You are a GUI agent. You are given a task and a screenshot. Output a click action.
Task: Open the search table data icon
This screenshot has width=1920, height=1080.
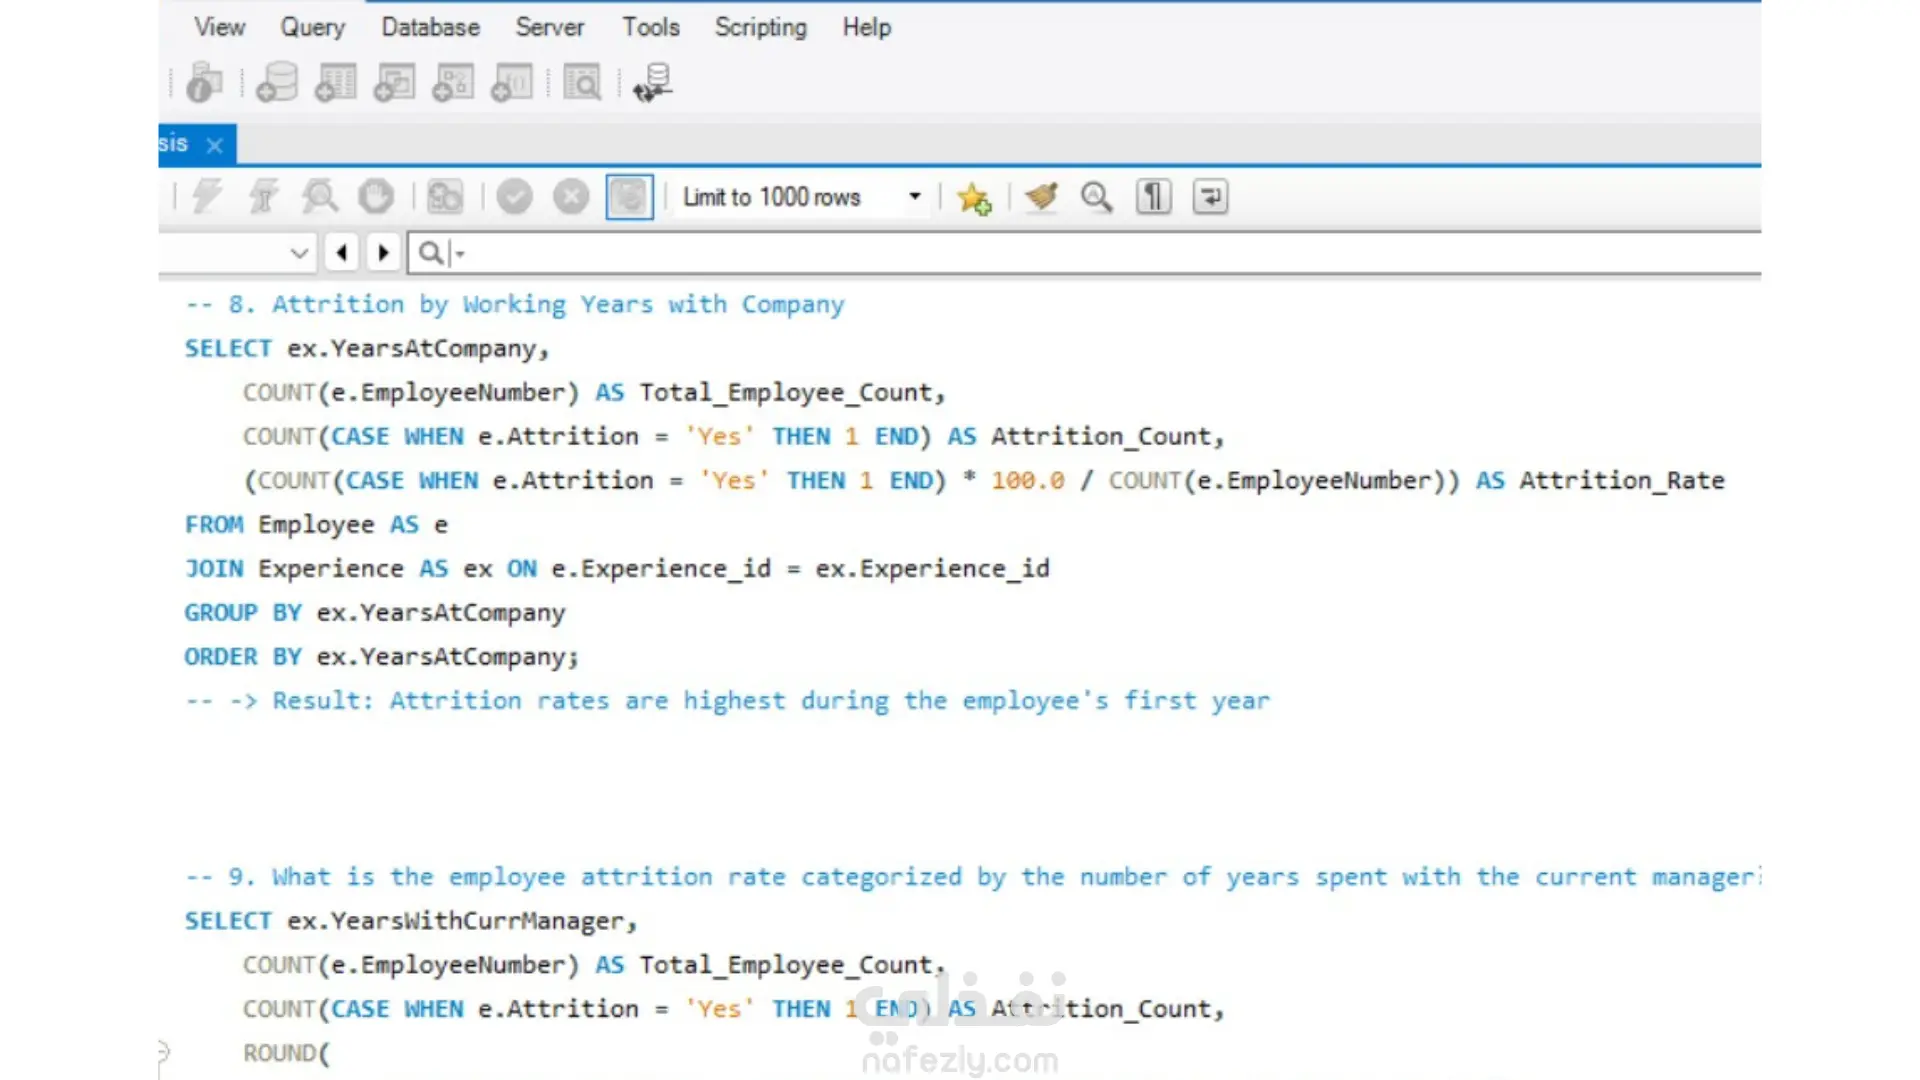582,83
